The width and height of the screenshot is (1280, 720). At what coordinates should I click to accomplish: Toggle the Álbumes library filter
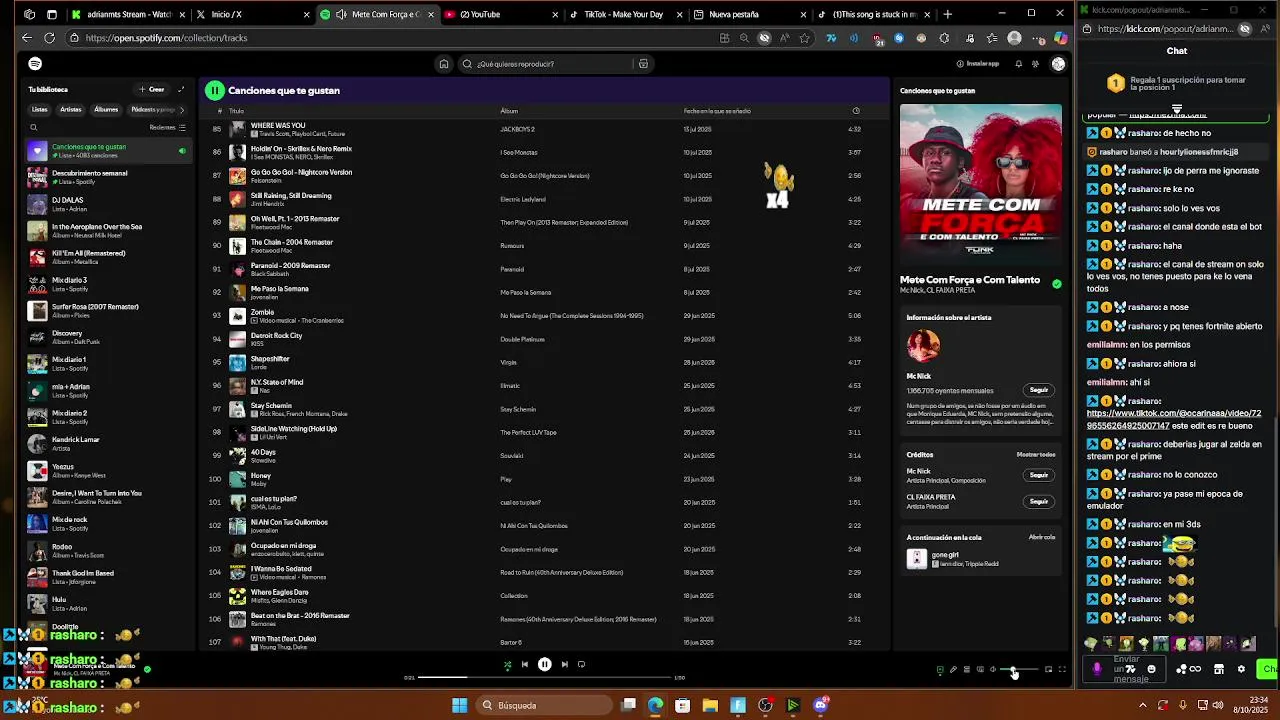point(106,109)
